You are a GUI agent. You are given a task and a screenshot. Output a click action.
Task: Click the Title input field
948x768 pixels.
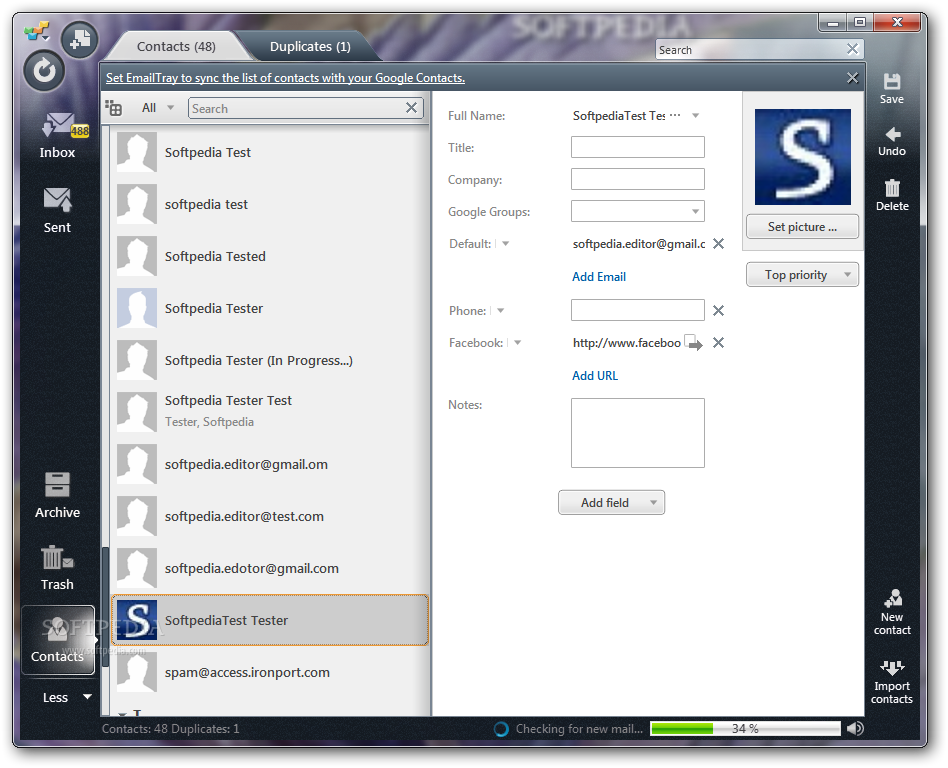[x=638, y=147]
